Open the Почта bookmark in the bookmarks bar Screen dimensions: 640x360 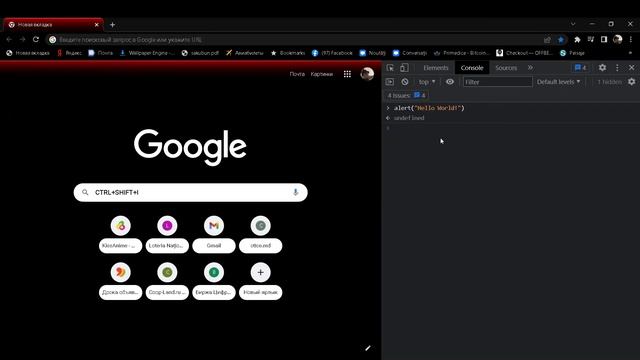tap(100, 53)
